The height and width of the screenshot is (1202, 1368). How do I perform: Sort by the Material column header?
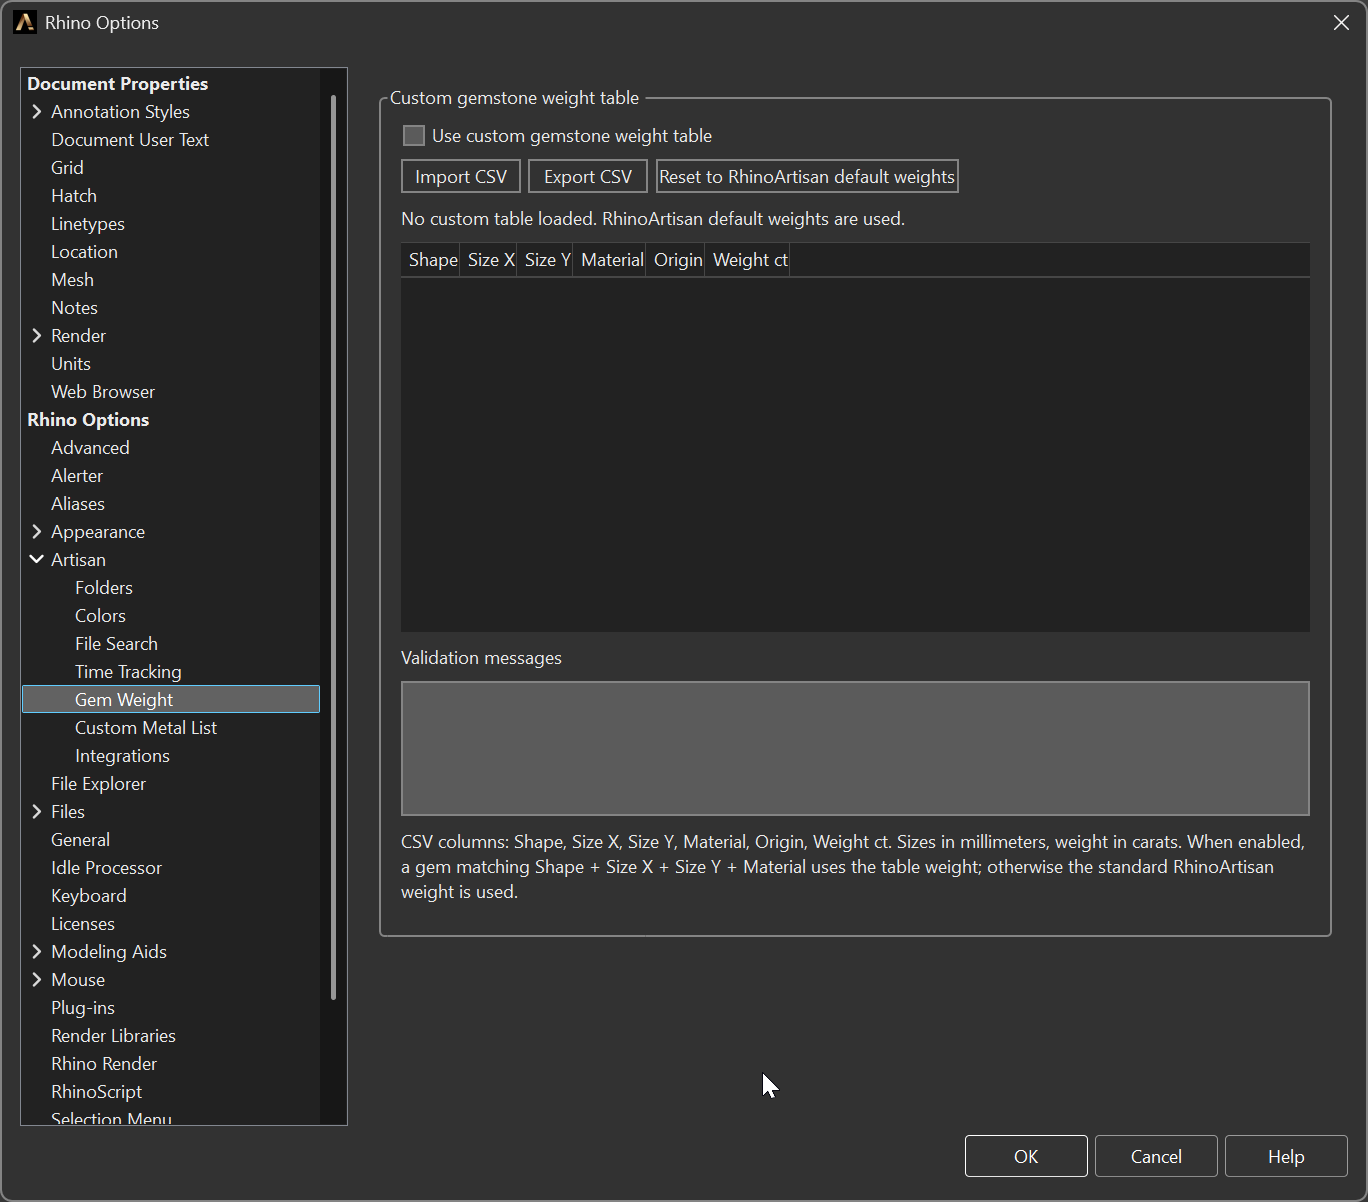(x=610, y=260)
